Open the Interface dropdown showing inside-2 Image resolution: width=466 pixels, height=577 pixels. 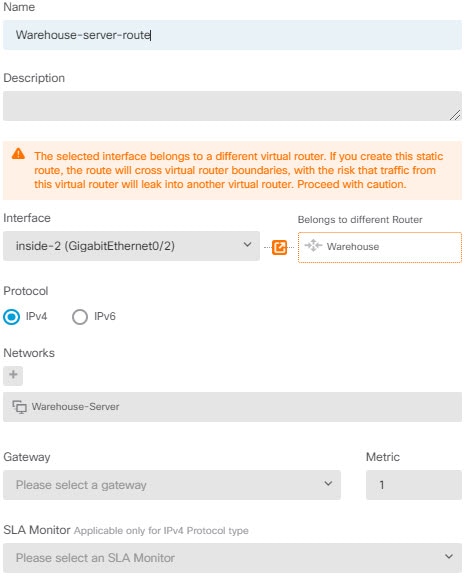coord(131,246)
